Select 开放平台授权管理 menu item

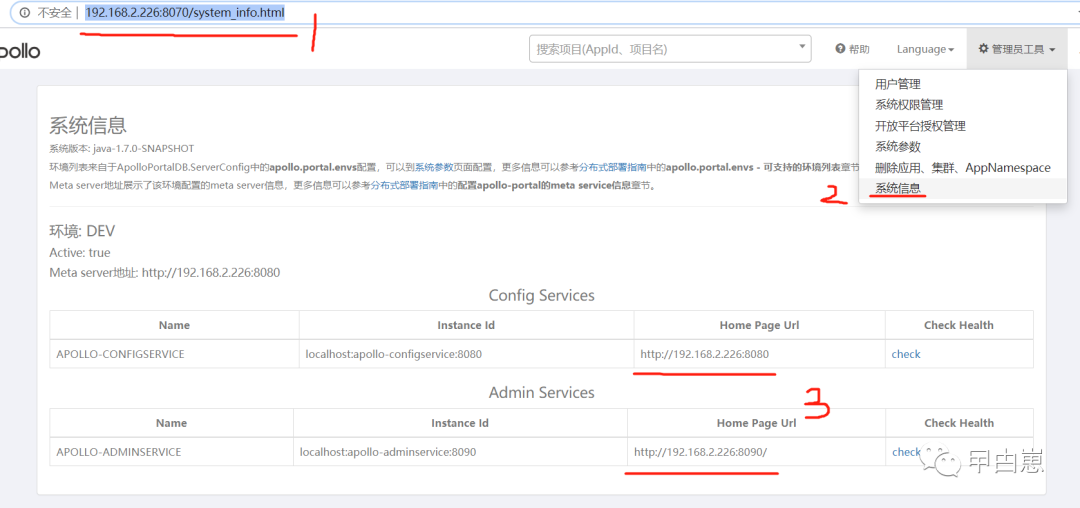(962, 126)
